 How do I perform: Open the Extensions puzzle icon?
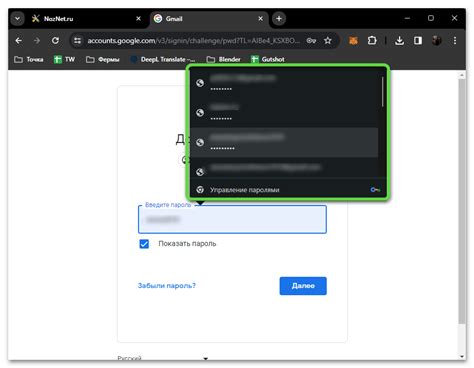point(372,41)
